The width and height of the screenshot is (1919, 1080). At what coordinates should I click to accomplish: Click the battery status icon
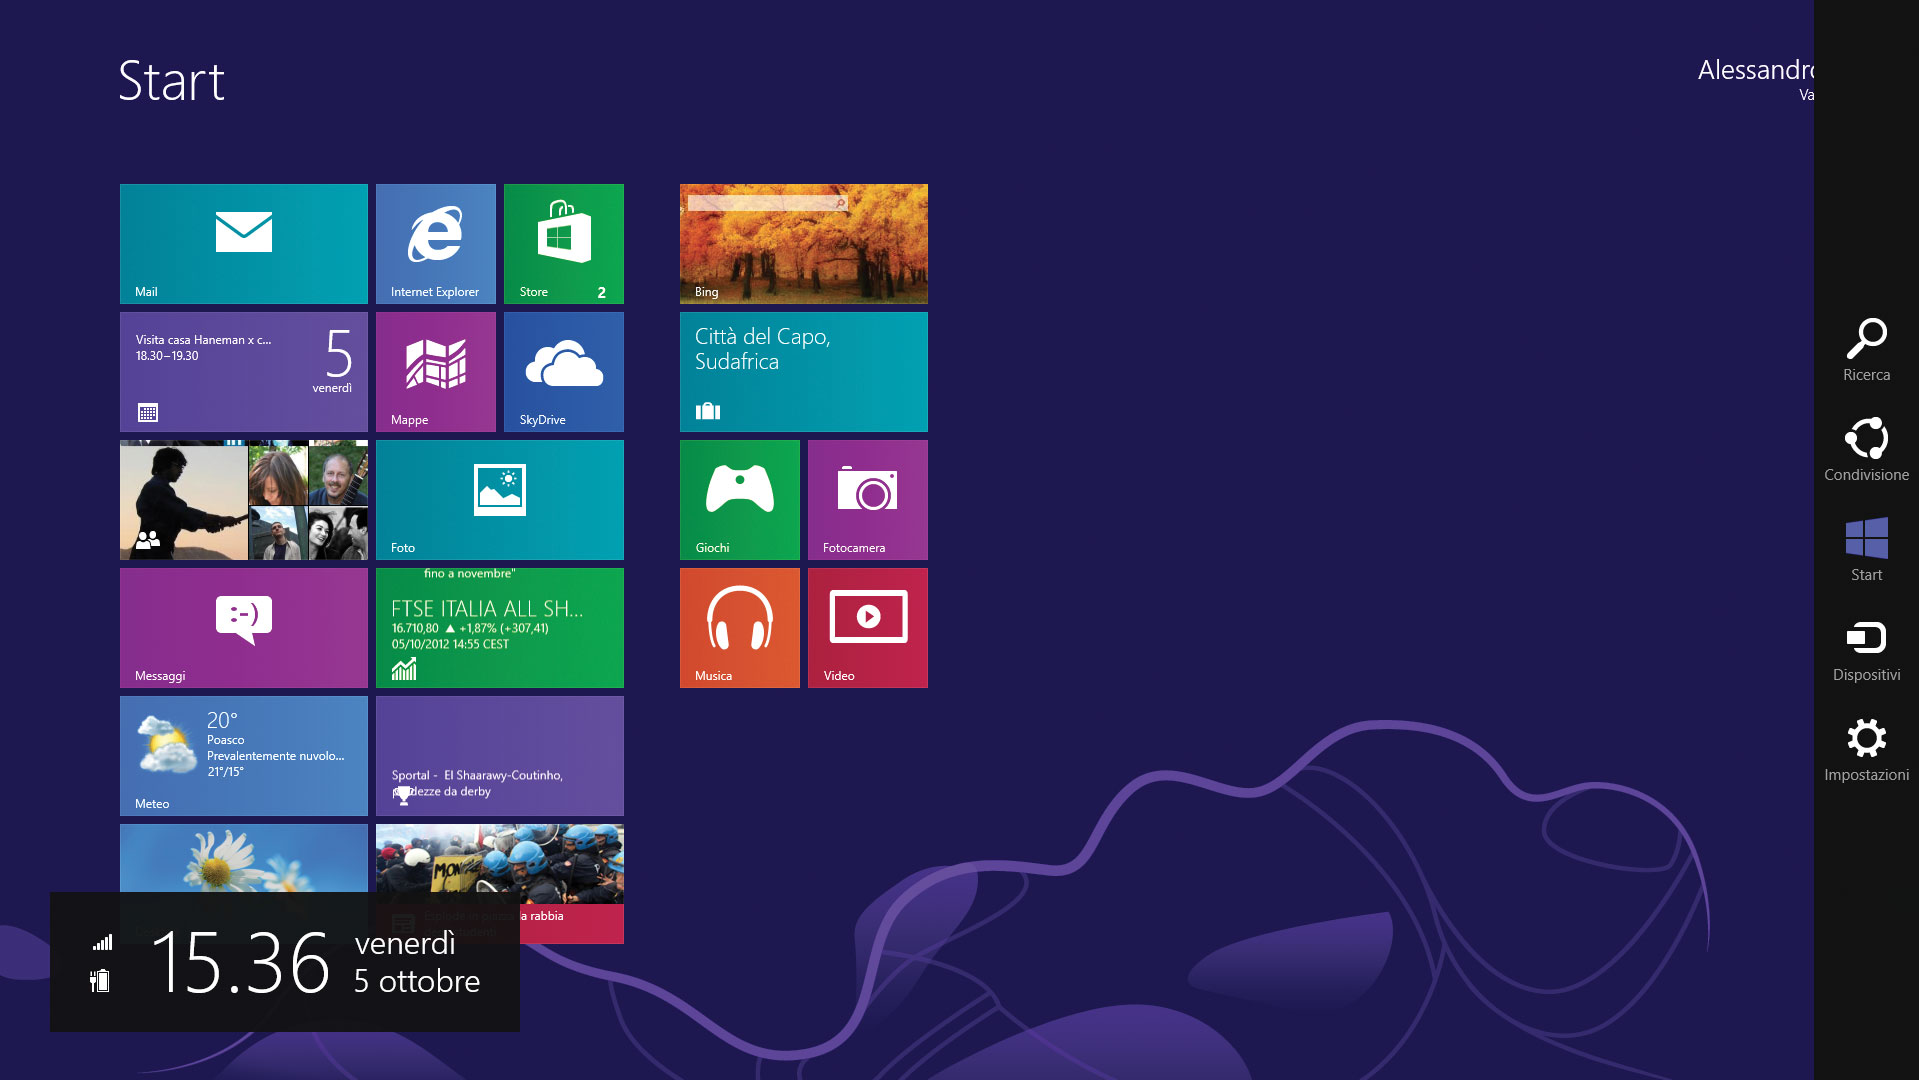[x=100, y=981]
